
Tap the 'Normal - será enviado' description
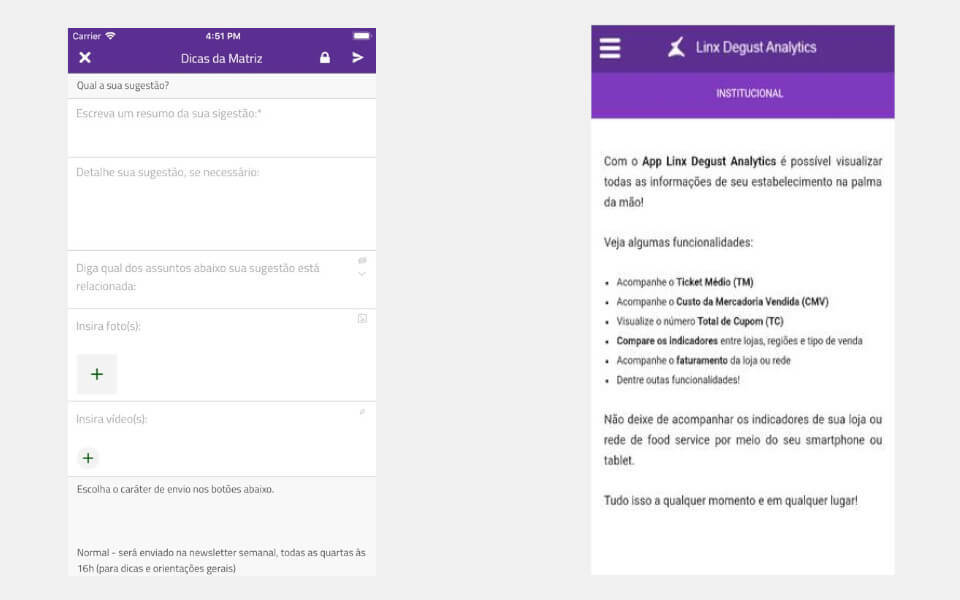pyautogui.click(x=221, y=560)
